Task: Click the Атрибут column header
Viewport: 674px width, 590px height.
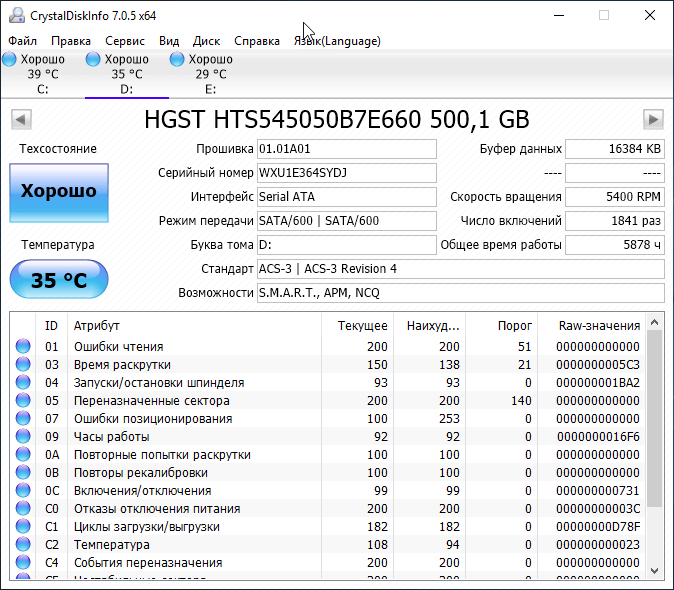Action: (x=194, y=326)
